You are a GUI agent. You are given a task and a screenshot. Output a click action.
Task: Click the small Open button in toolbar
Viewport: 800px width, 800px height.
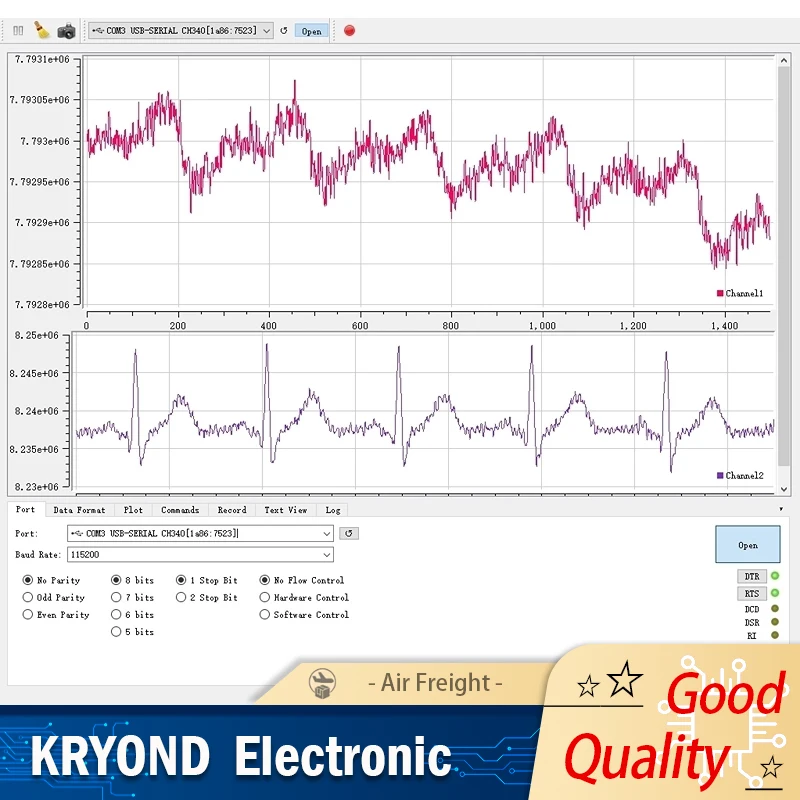(312, 31)
